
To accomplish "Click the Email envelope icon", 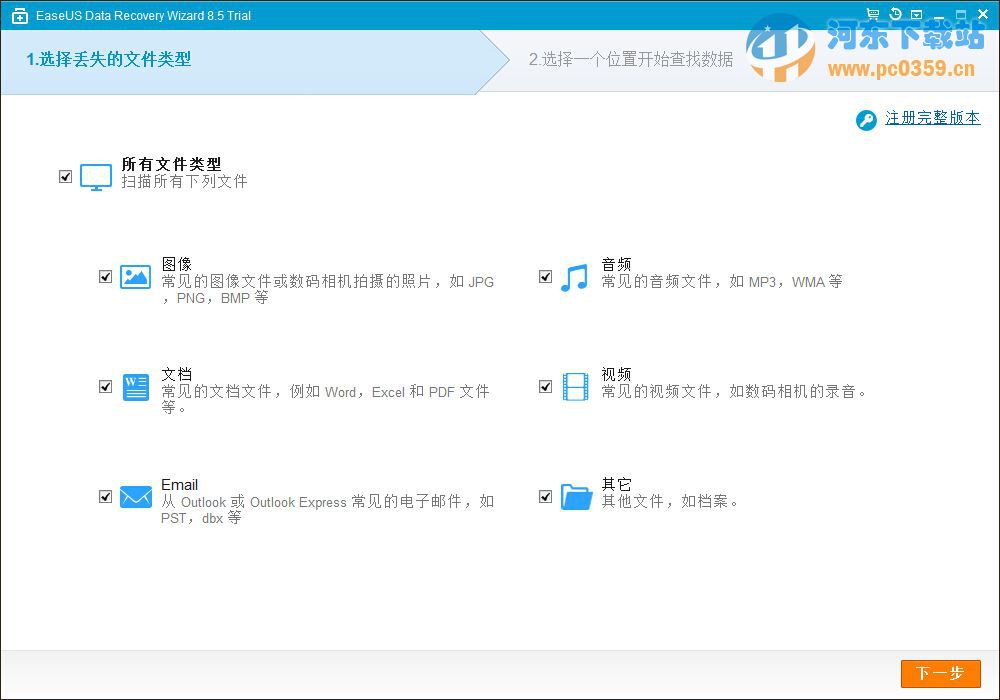I will point(135,497).
